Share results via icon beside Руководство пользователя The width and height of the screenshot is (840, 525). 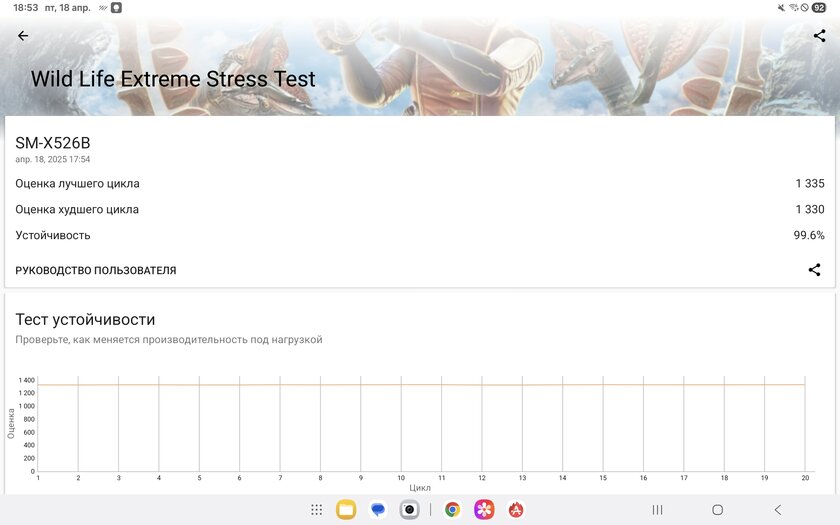click(814, 269)
